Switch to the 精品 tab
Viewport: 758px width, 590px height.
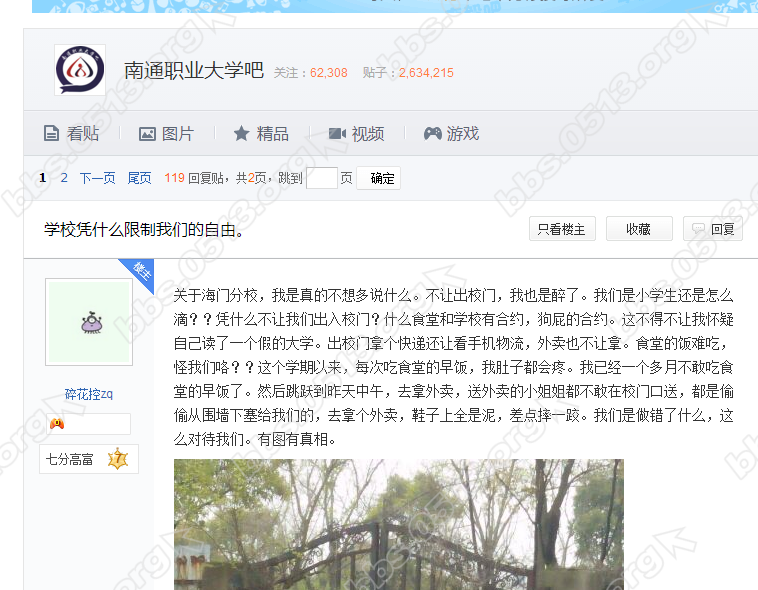click(261, 133)
